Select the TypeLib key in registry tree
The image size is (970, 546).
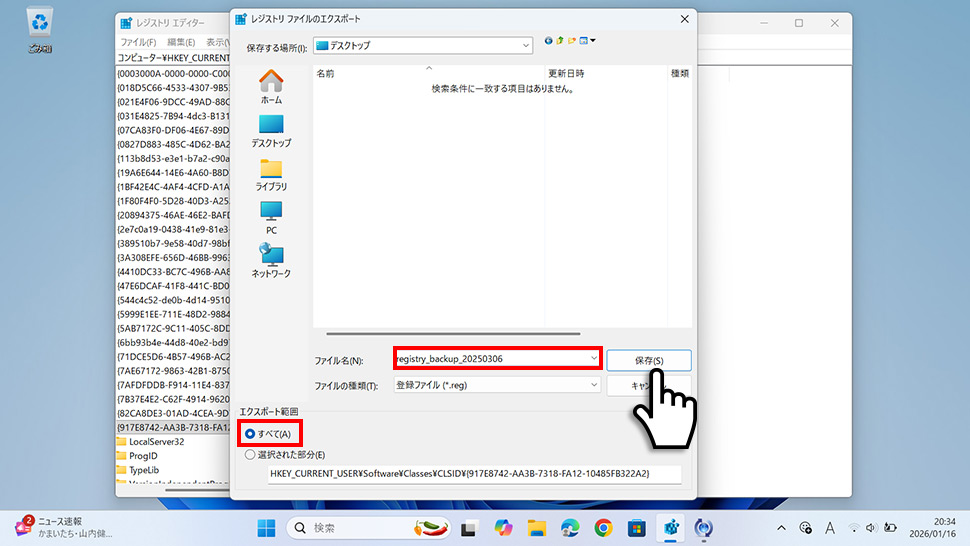tap(144, 470)
